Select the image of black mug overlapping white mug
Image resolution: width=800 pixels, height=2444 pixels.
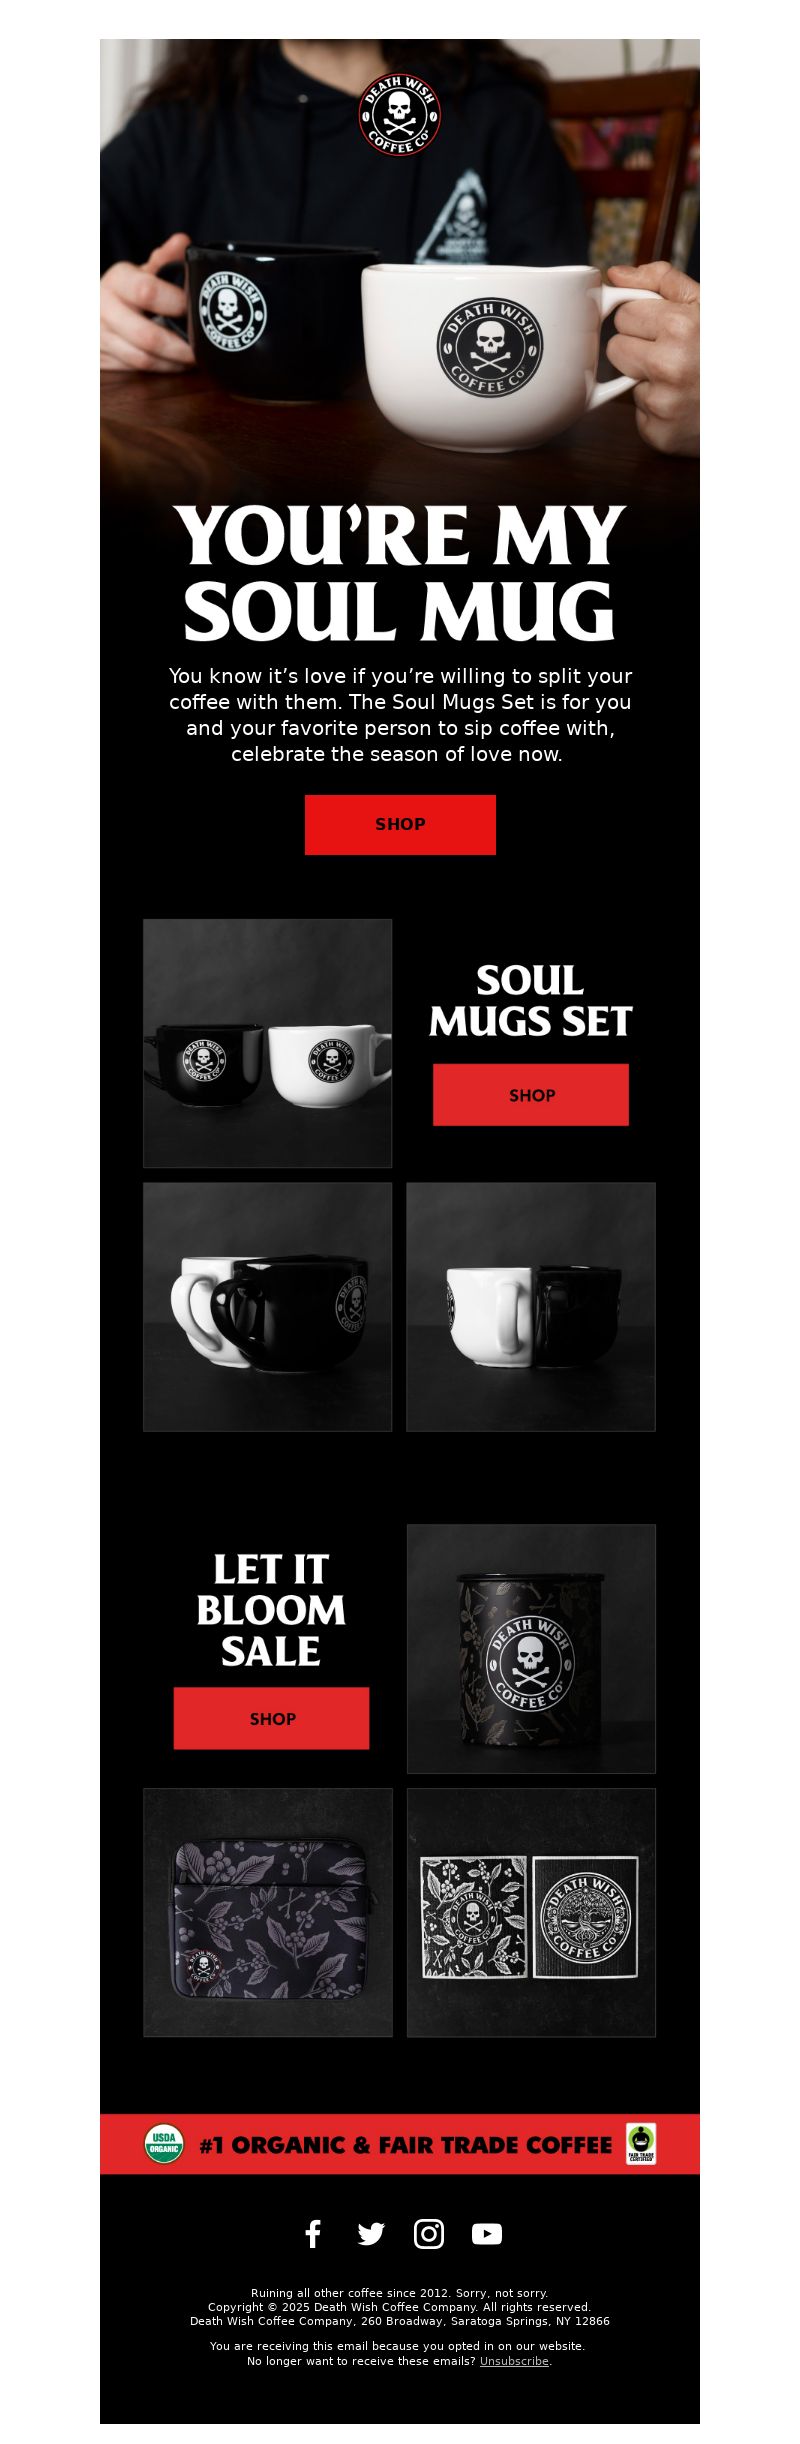tap(267, 1307)
